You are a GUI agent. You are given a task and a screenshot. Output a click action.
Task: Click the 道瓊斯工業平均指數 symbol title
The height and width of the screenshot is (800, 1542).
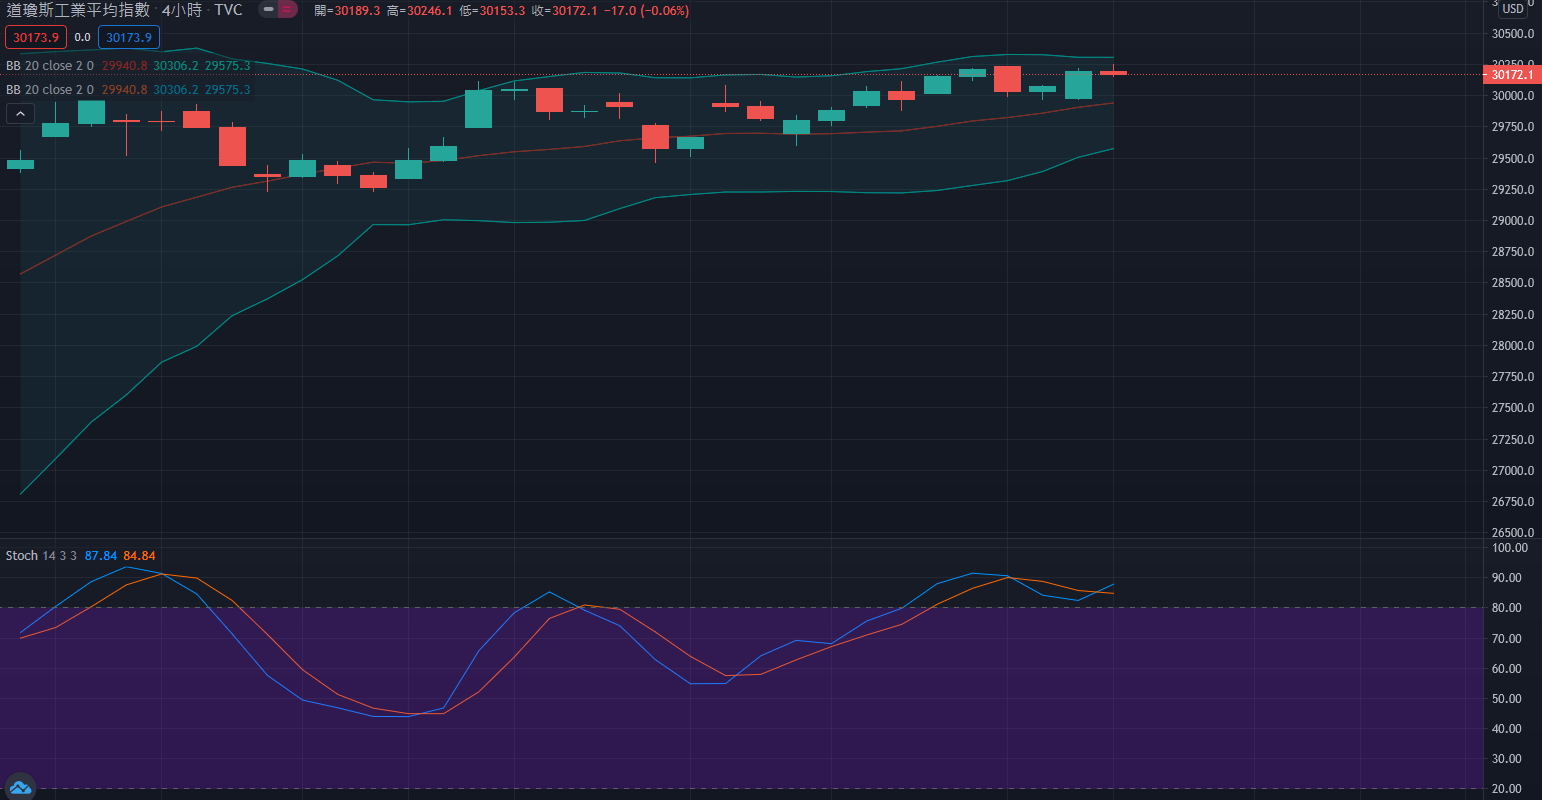(x=78, y=10)
